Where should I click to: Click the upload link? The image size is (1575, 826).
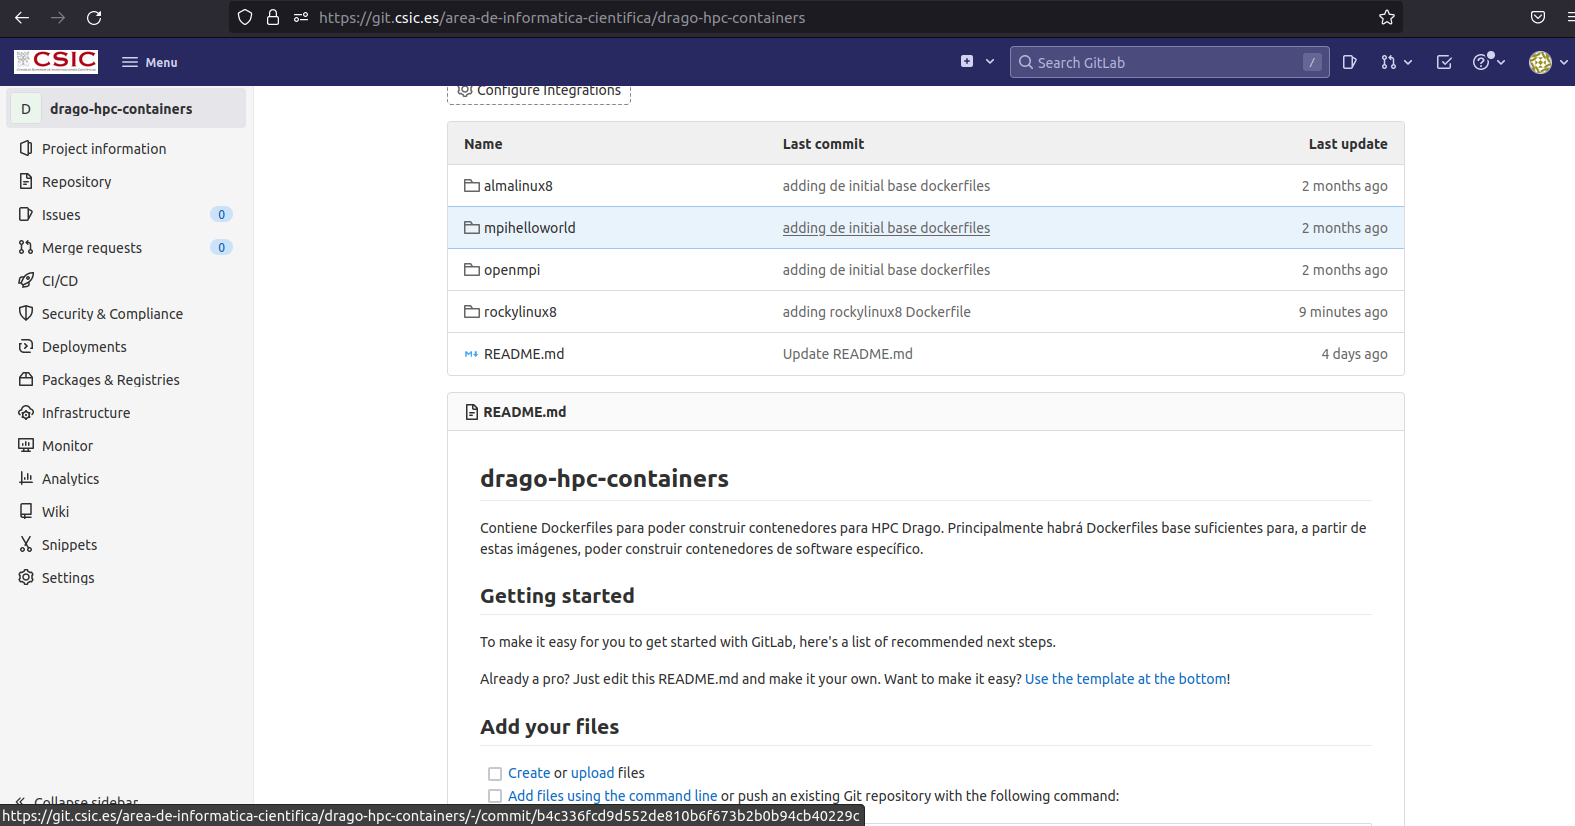tap(592, 772)
